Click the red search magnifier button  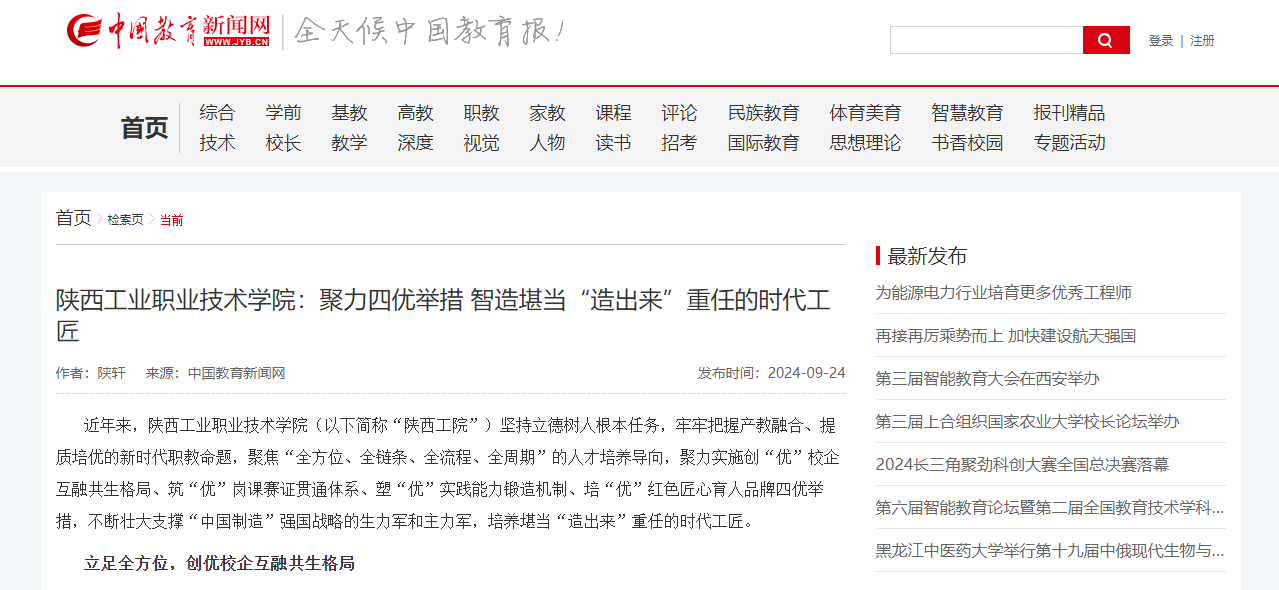[1105, 40]
